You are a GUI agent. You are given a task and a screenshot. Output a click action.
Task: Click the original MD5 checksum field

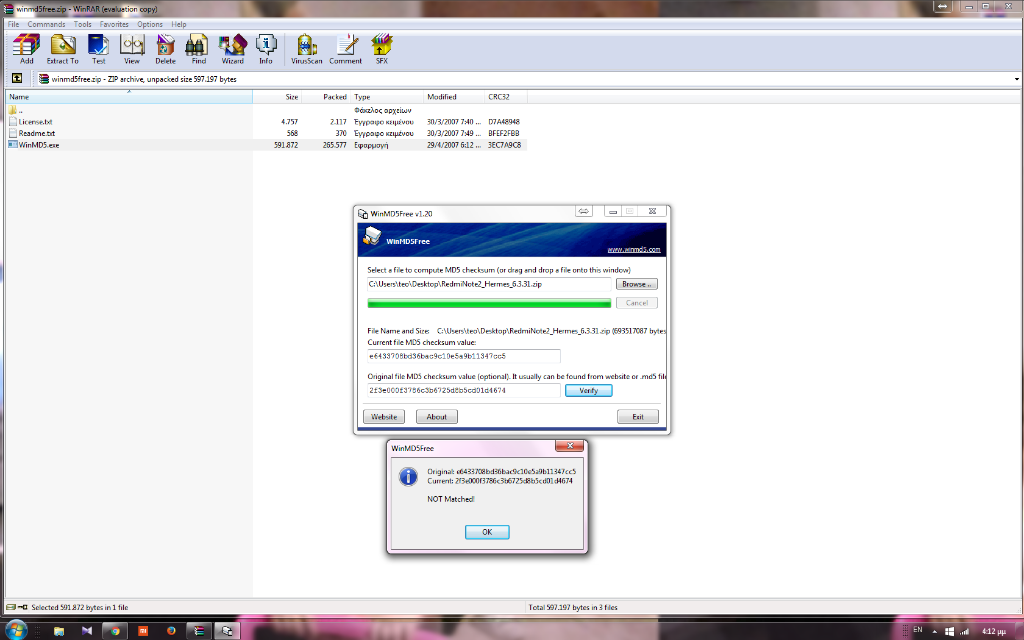click(464, 391)
